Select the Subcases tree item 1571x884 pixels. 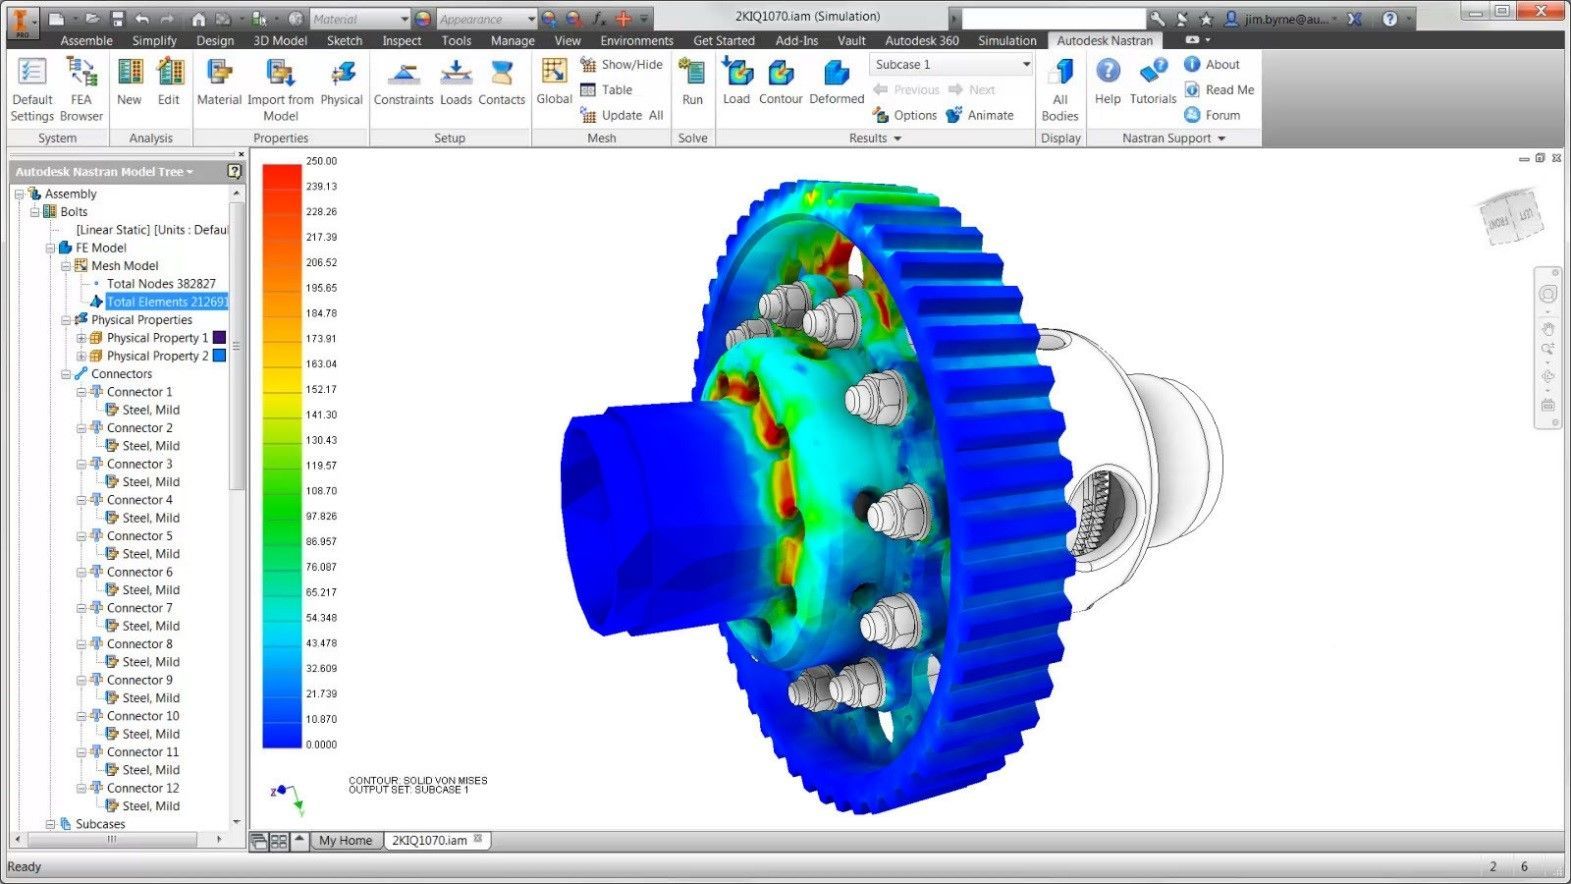(x=100, y=824)
